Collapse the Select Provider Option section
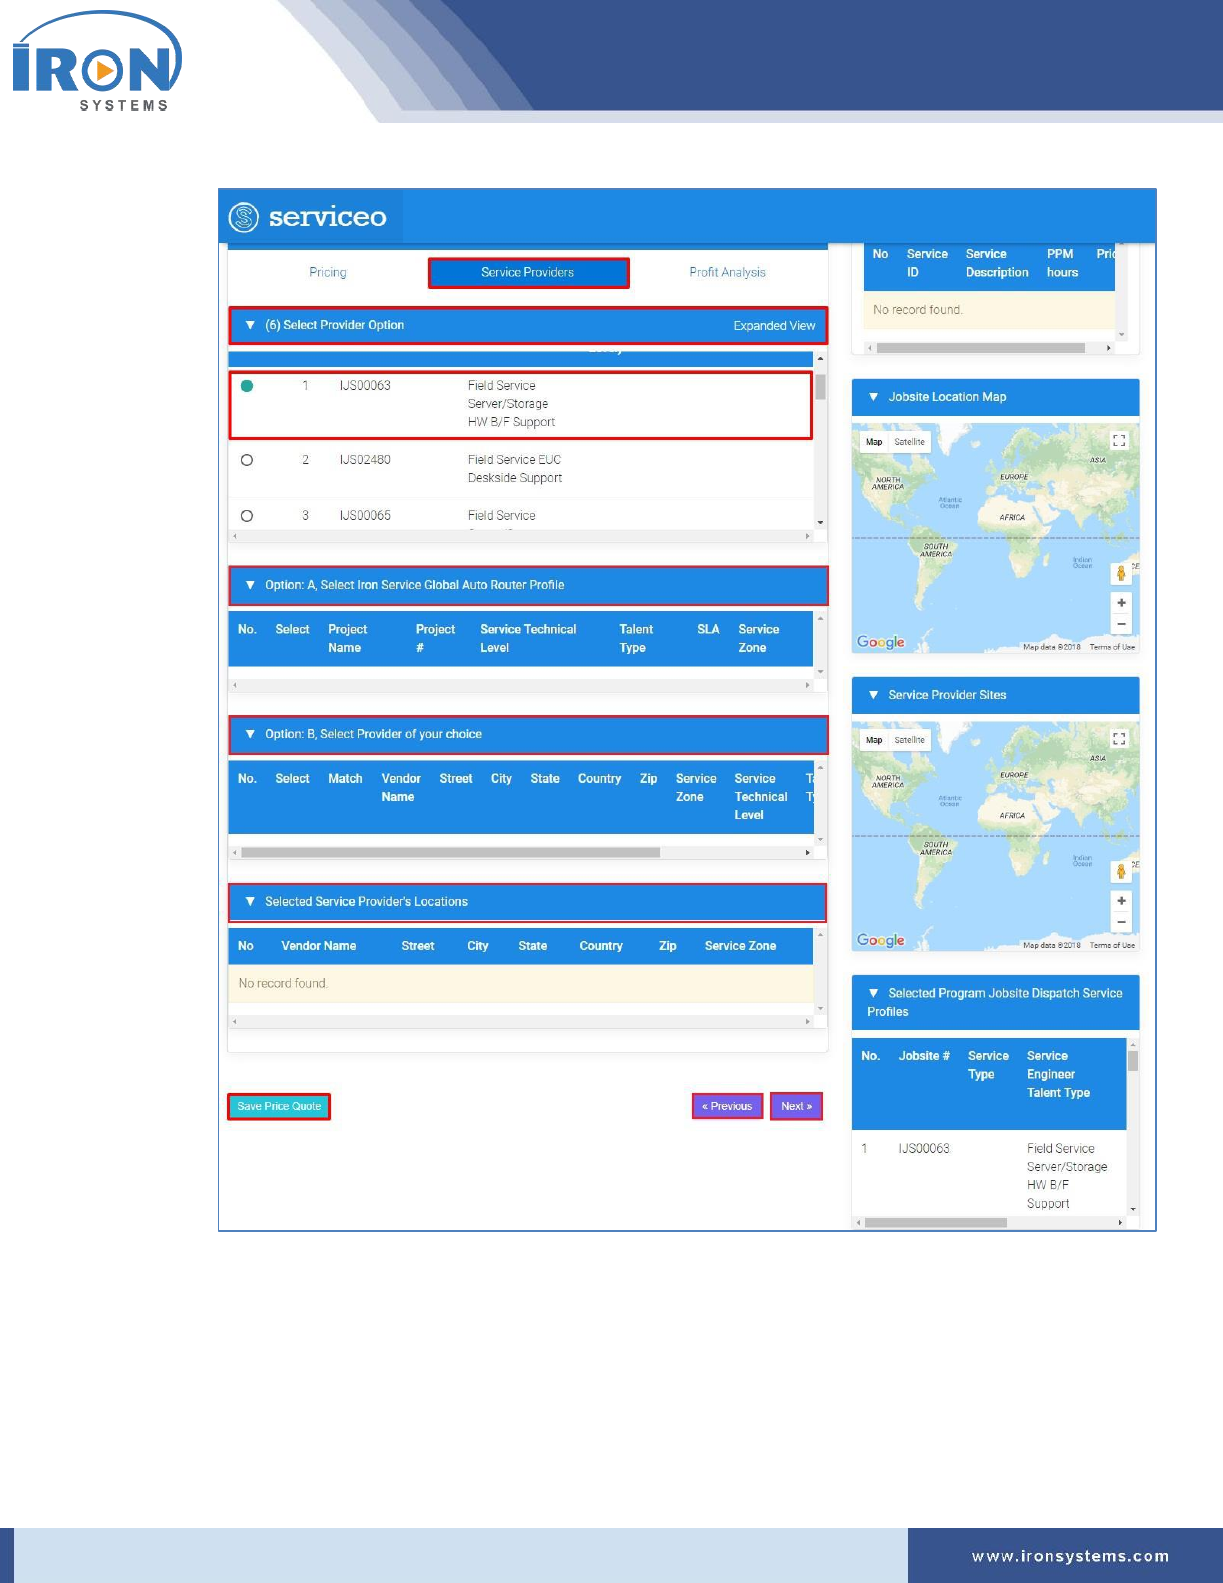Image resolution: width=1223 pixels, height=1583 pixels. click(x=250, y=325)
